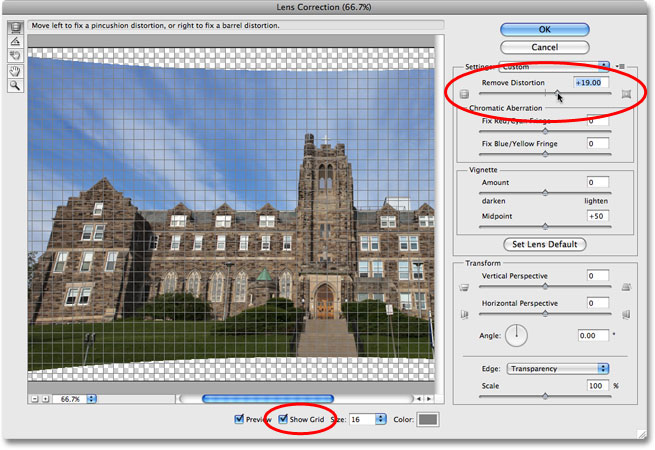
Task: Open the Settings panel flyout menu
Action: pos(620,66)
